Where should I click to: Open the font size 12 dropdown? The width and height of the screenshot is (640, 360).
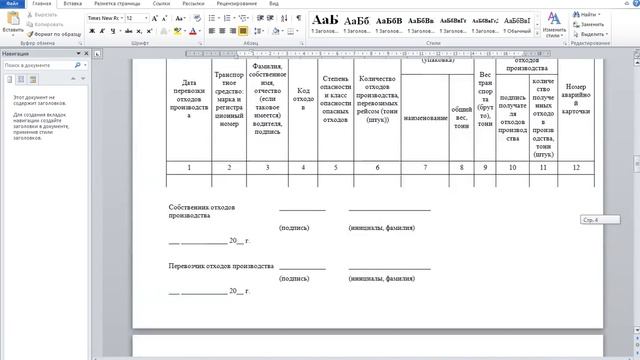coord(146,18)
